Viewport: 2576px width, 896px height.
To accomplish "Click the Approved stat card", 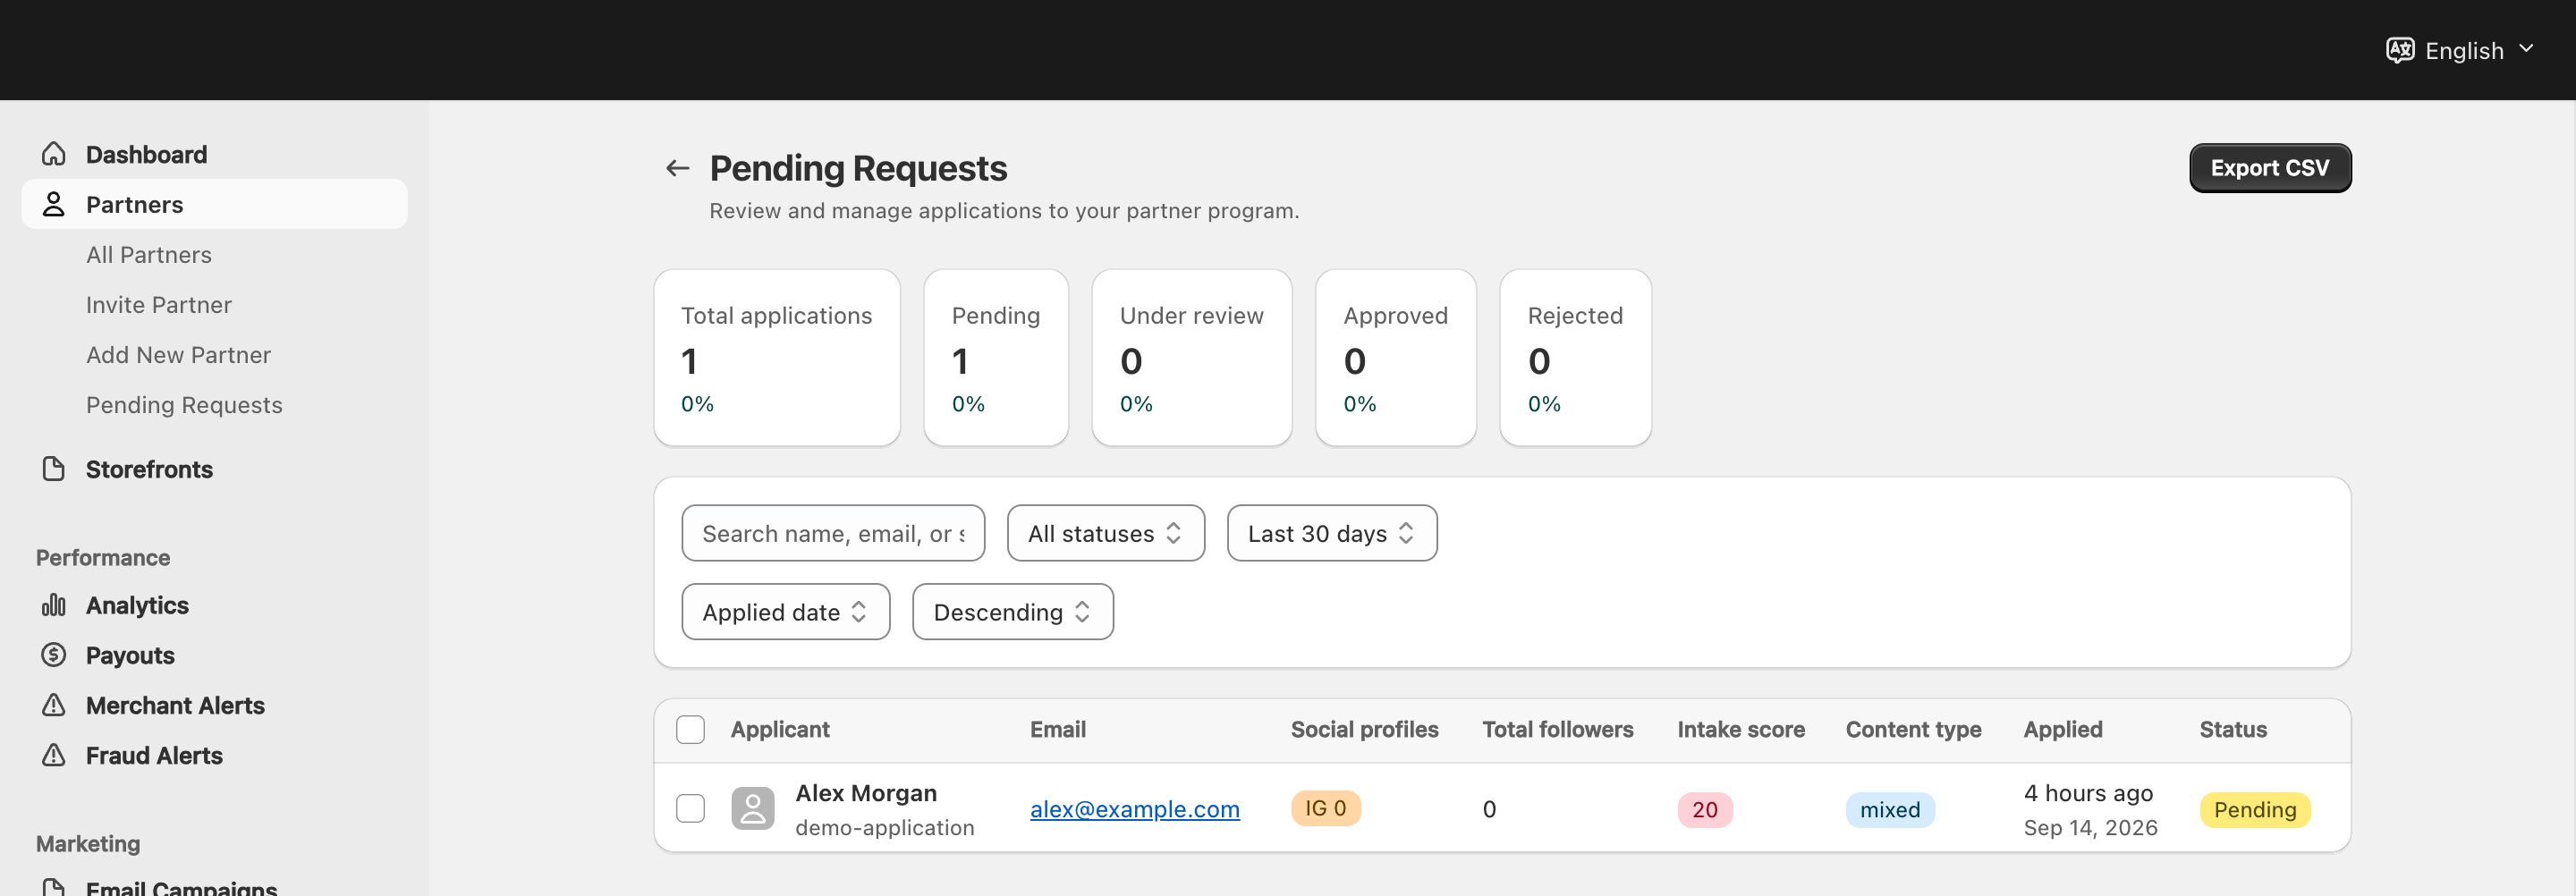I will click(x=1396, y=357).
